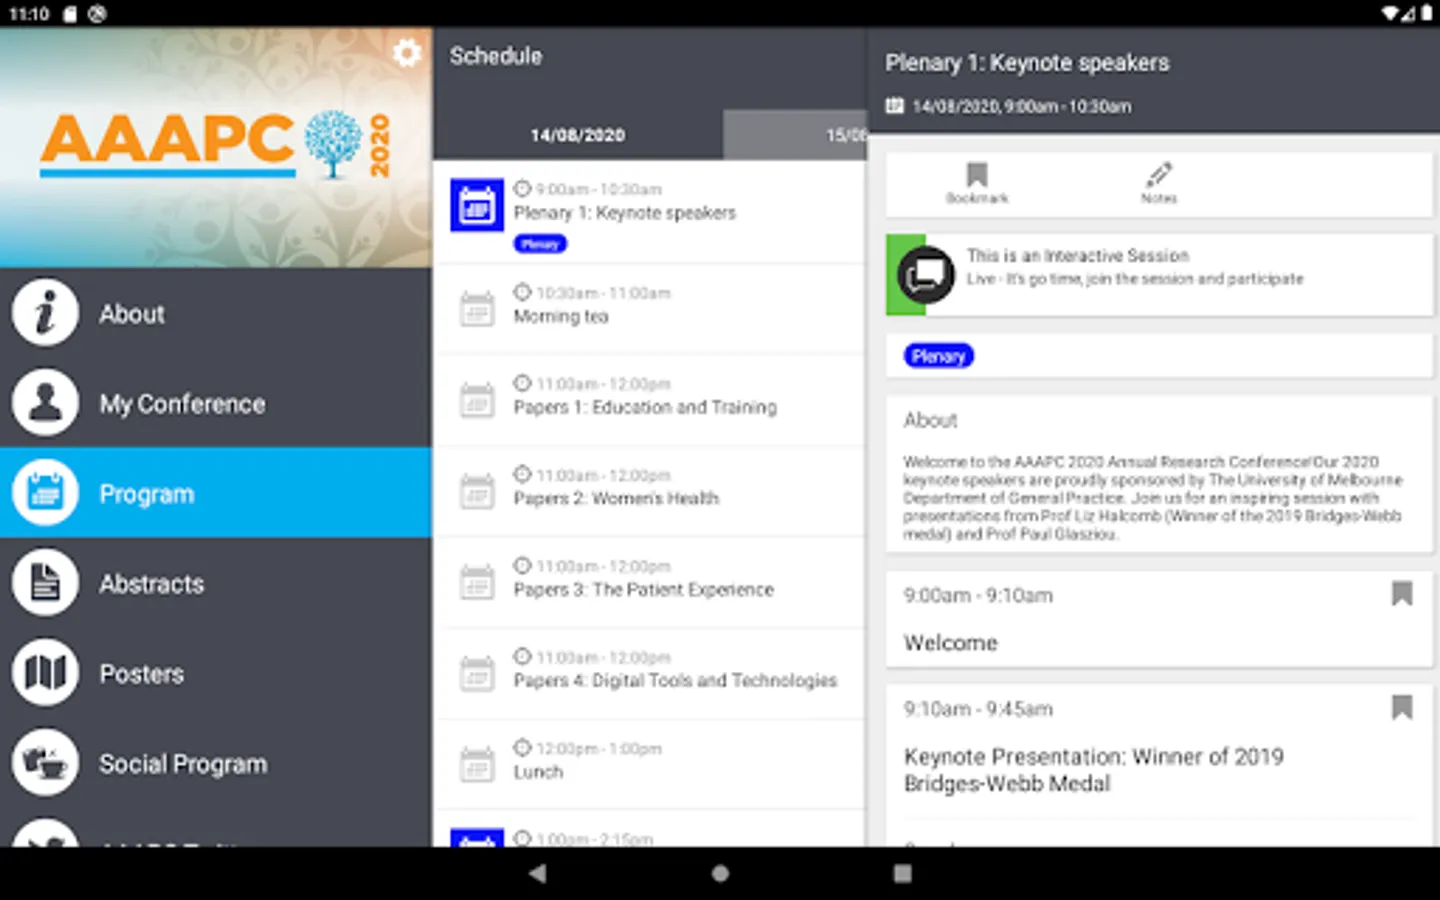
Task: Join the Interactive Session banner
Action: 1160,275
